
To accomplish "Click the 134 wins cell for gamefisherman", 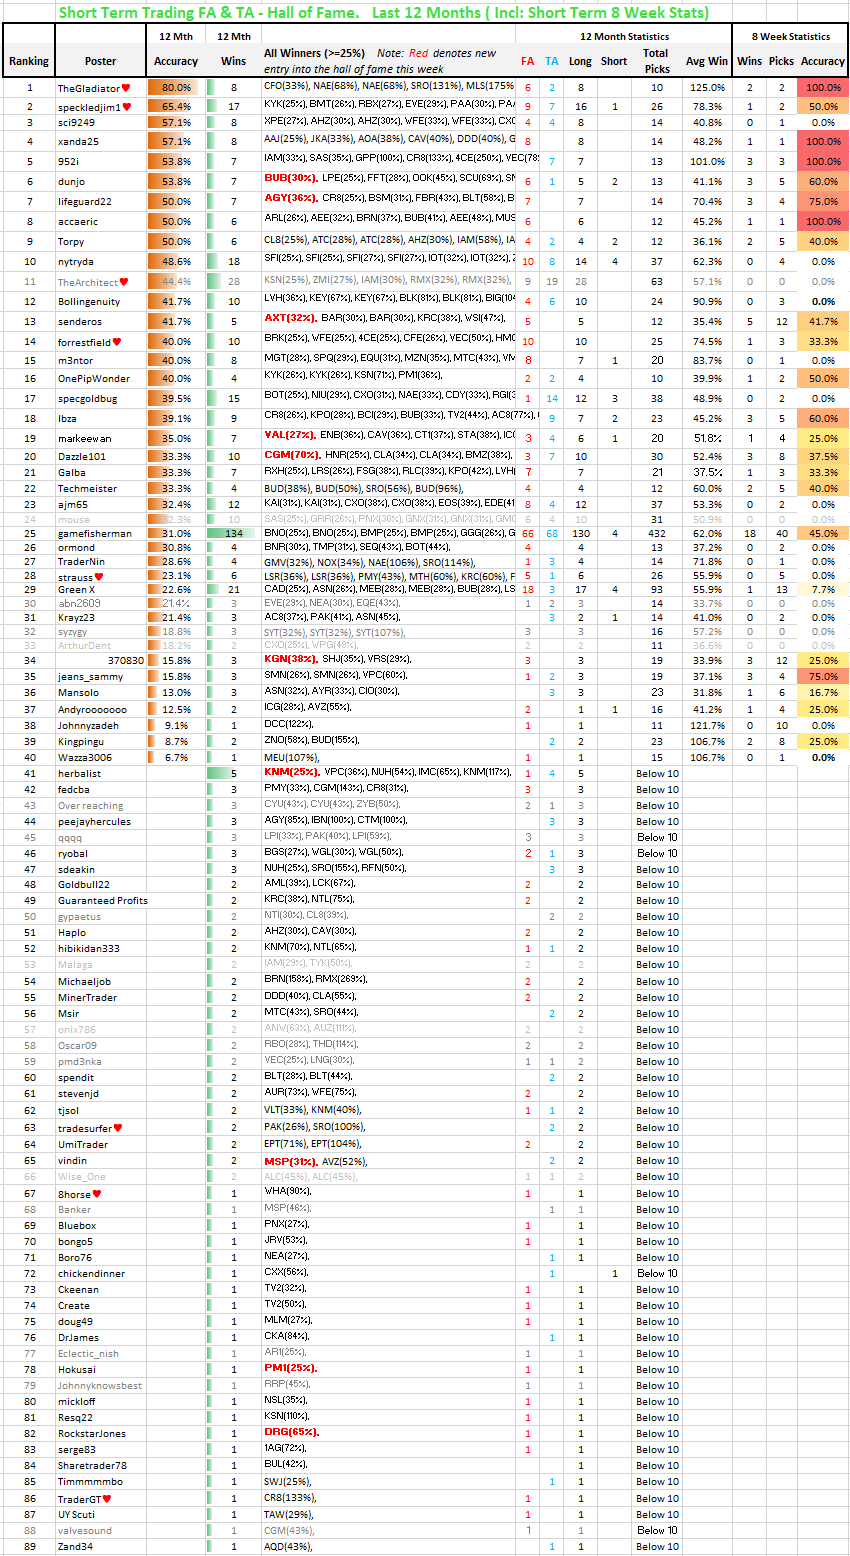I will click(x=233, y=534).
